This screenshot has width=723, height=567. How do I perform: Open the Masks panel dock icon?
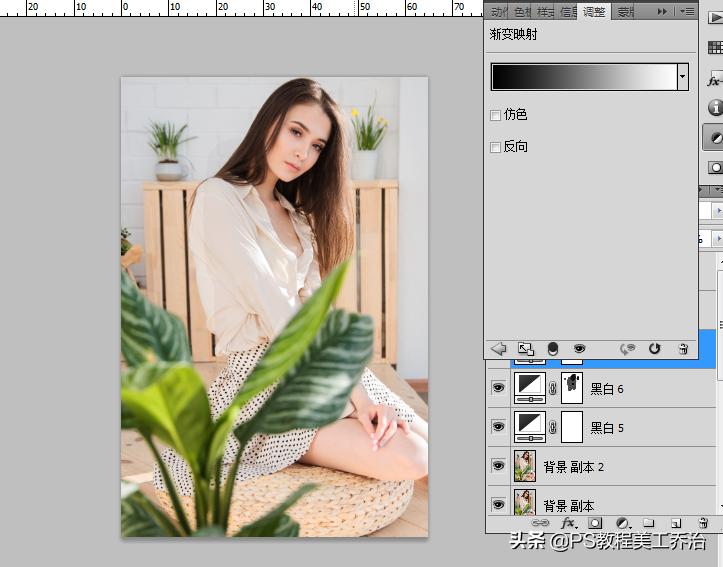716,167
